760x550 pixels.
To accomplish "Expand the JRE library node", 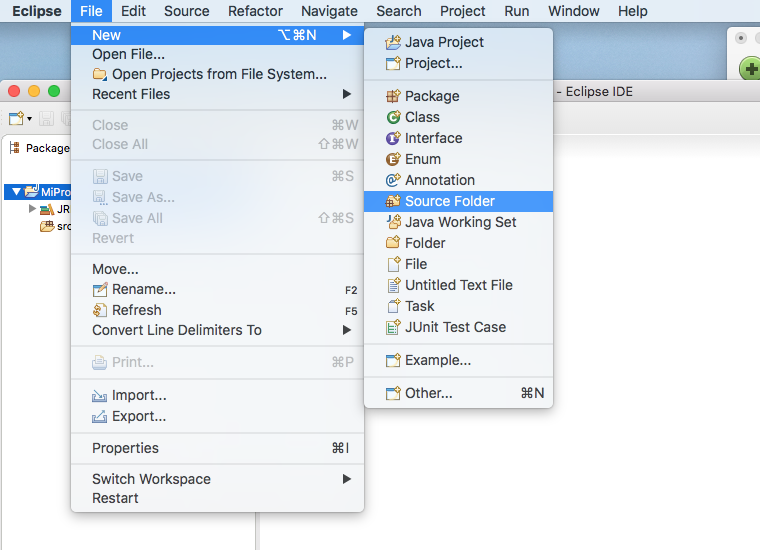I will pos(33,209).
